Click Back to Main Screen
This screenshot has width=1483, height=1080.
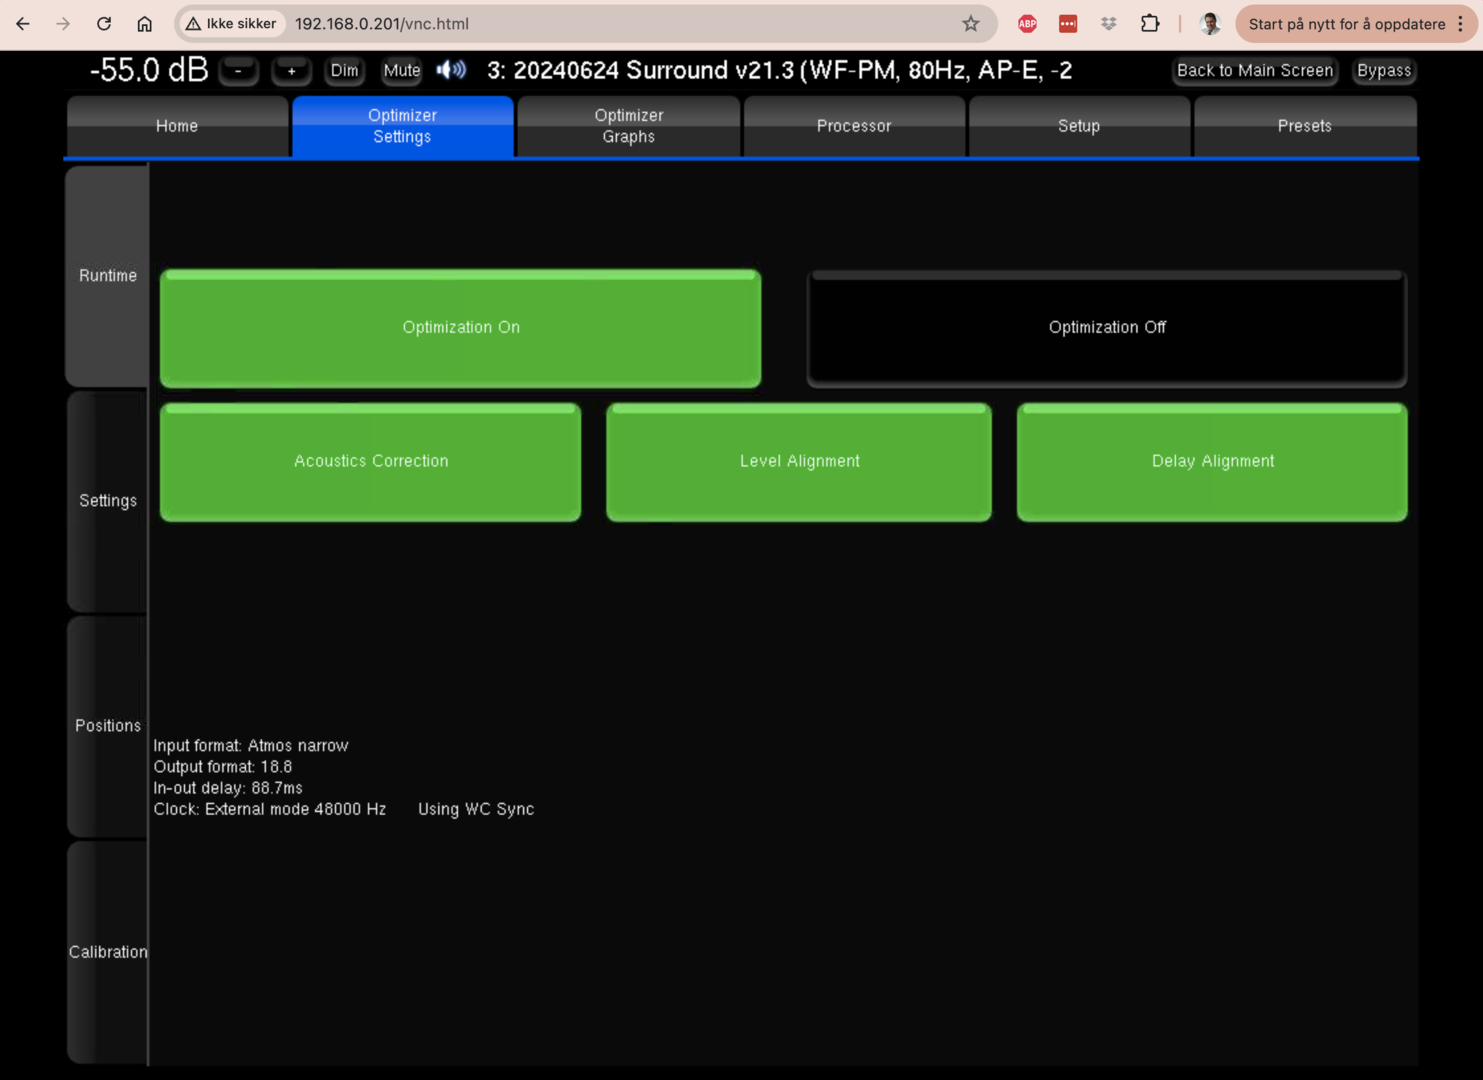pyautogui.click(x=1255, y=71)
